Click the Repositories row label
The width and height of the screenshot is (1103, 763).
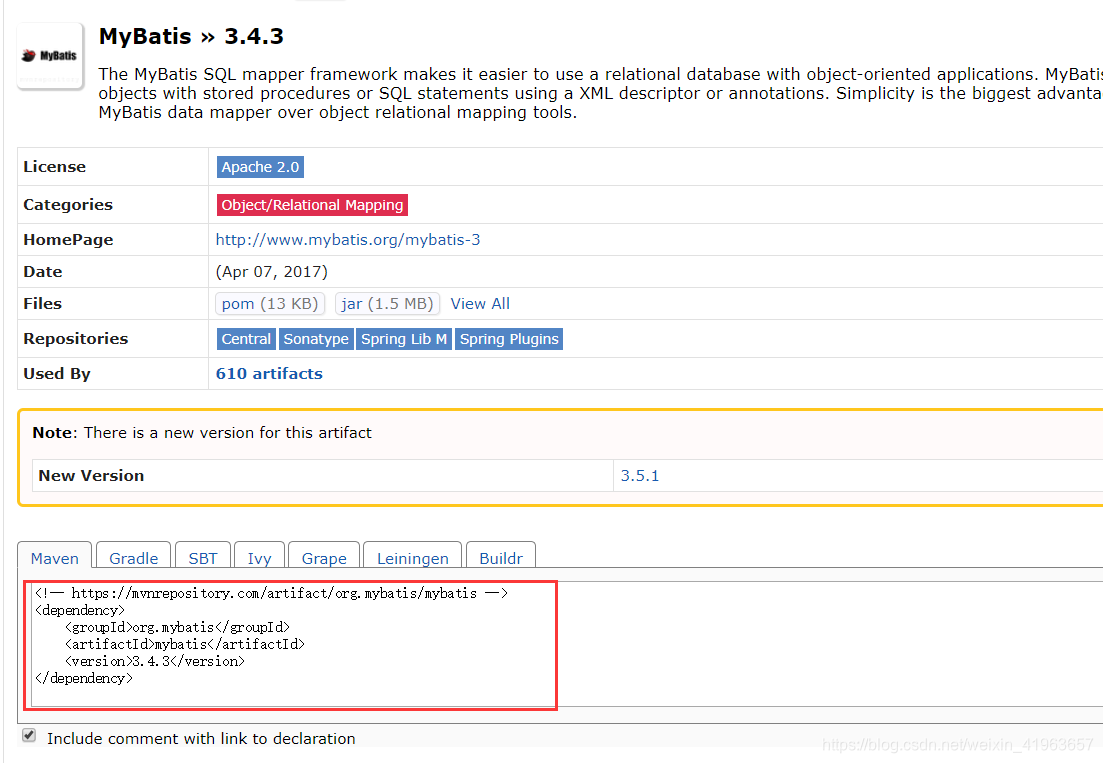[76, 339]
